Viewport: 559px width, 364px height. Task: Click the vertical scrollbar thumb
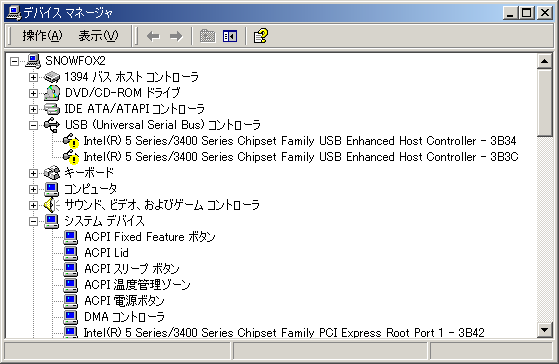(x=545, y=103)
